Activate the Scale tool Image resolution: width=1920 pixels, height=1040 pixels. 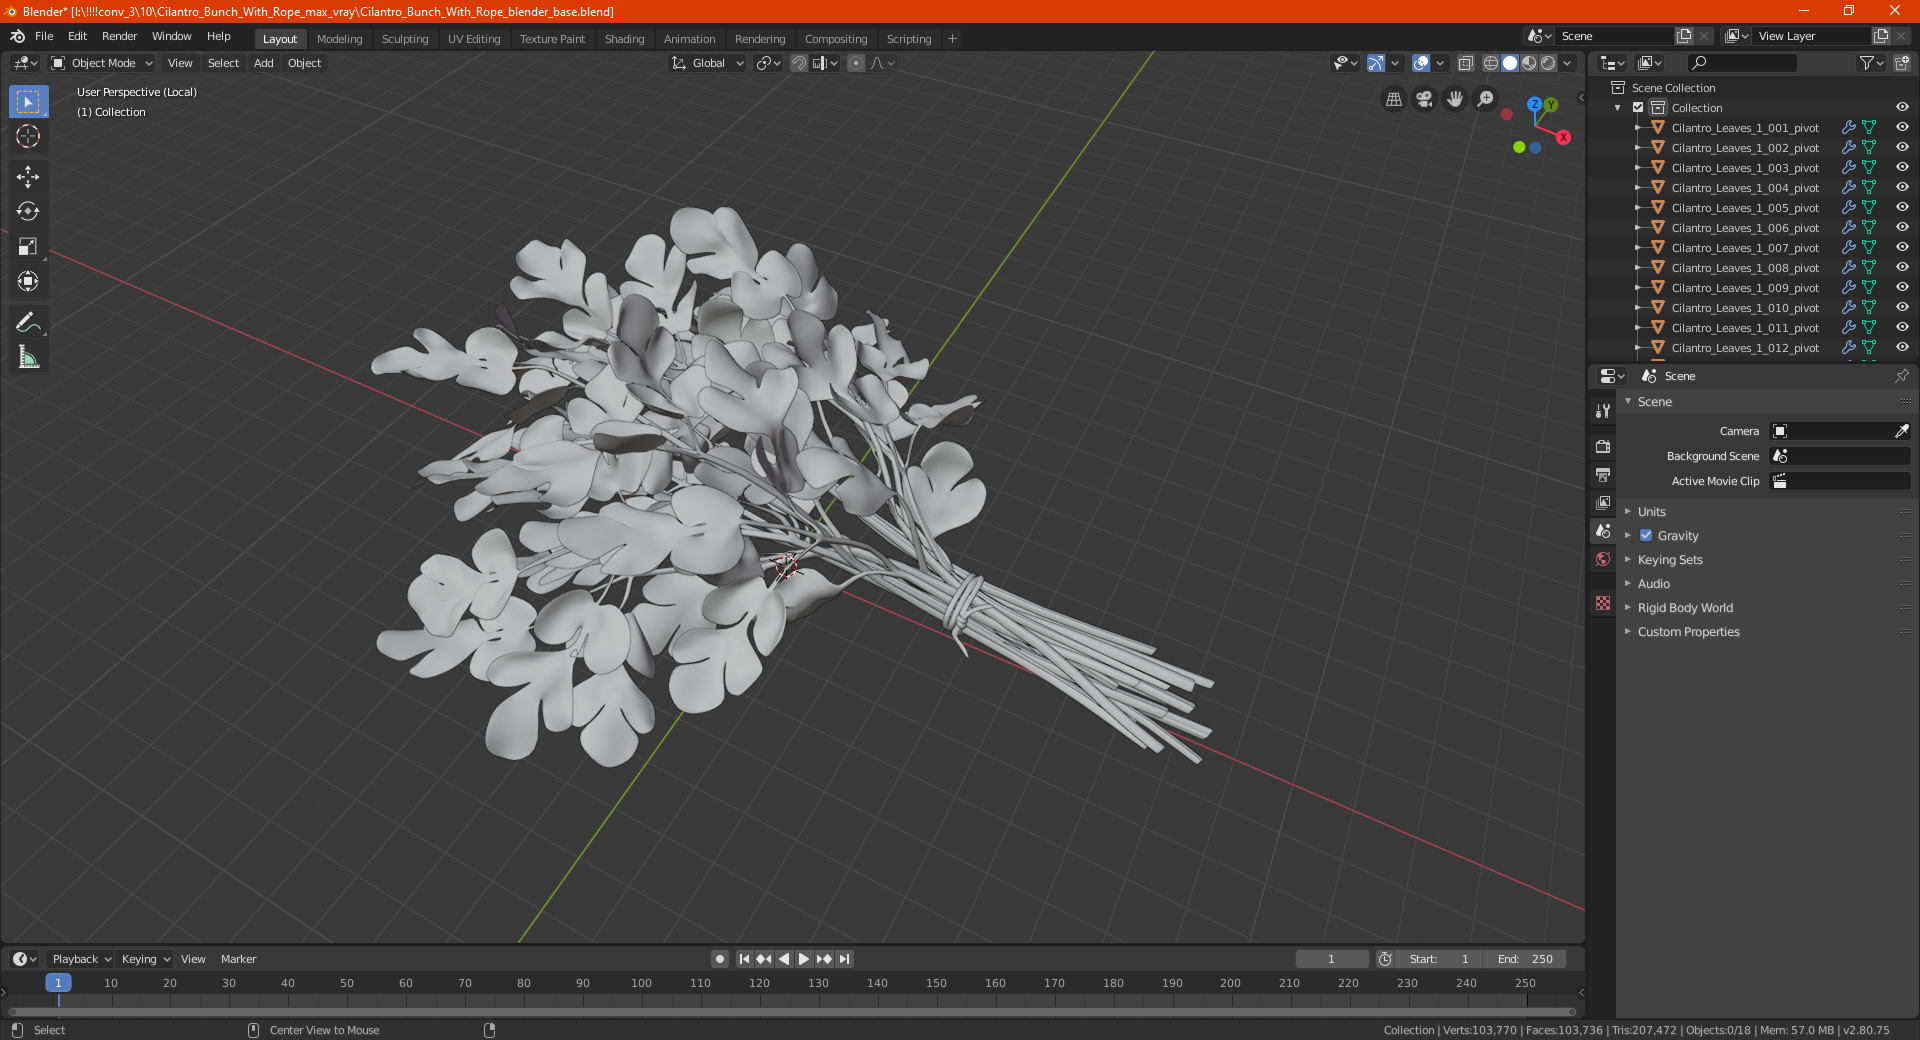click(28, 246)
